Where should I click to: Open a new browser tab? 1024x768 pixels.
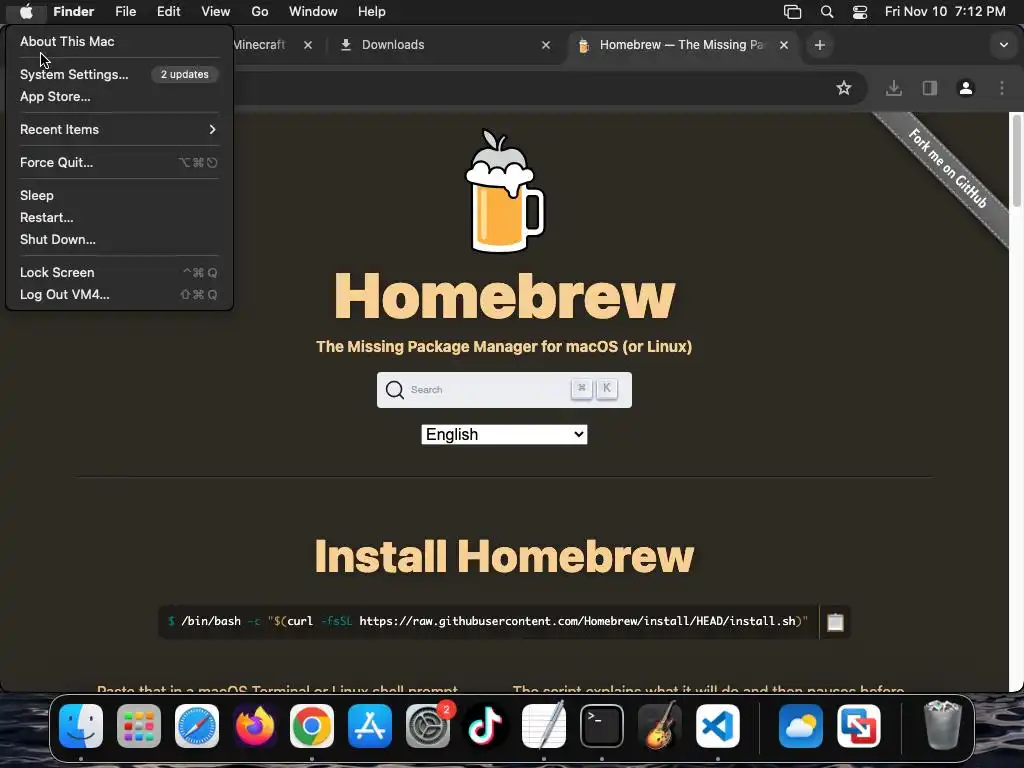[x=820, y=45]
